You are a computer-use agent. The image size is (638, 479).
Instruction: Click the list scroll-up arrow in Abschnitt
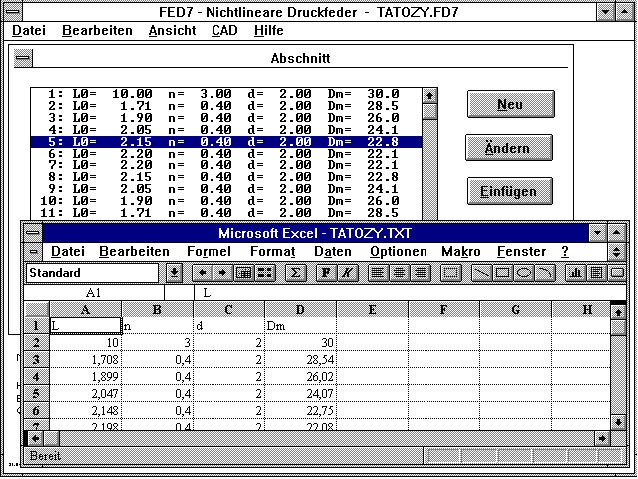click(429, 95)
